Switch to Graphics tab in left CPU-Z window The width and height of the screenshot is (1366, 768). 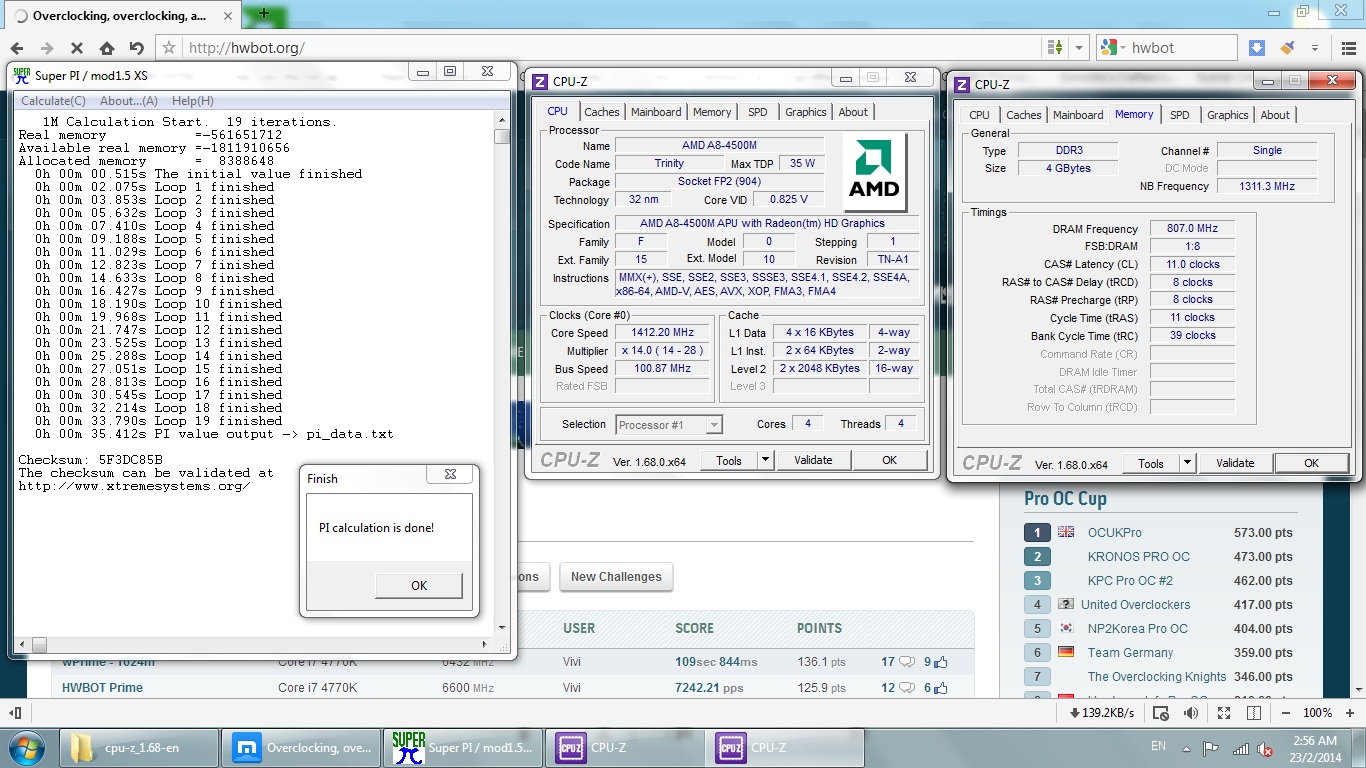coord(805,112)
